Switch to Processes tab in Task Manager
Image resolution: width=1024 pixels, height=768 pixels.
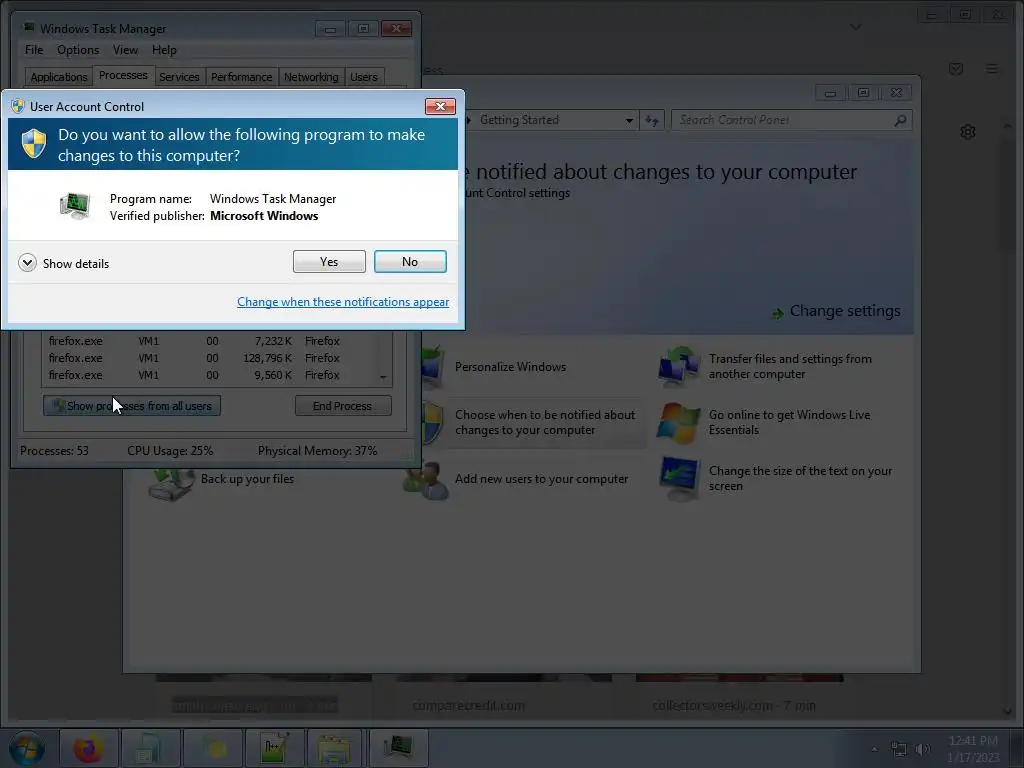click(x=123, y=76)
